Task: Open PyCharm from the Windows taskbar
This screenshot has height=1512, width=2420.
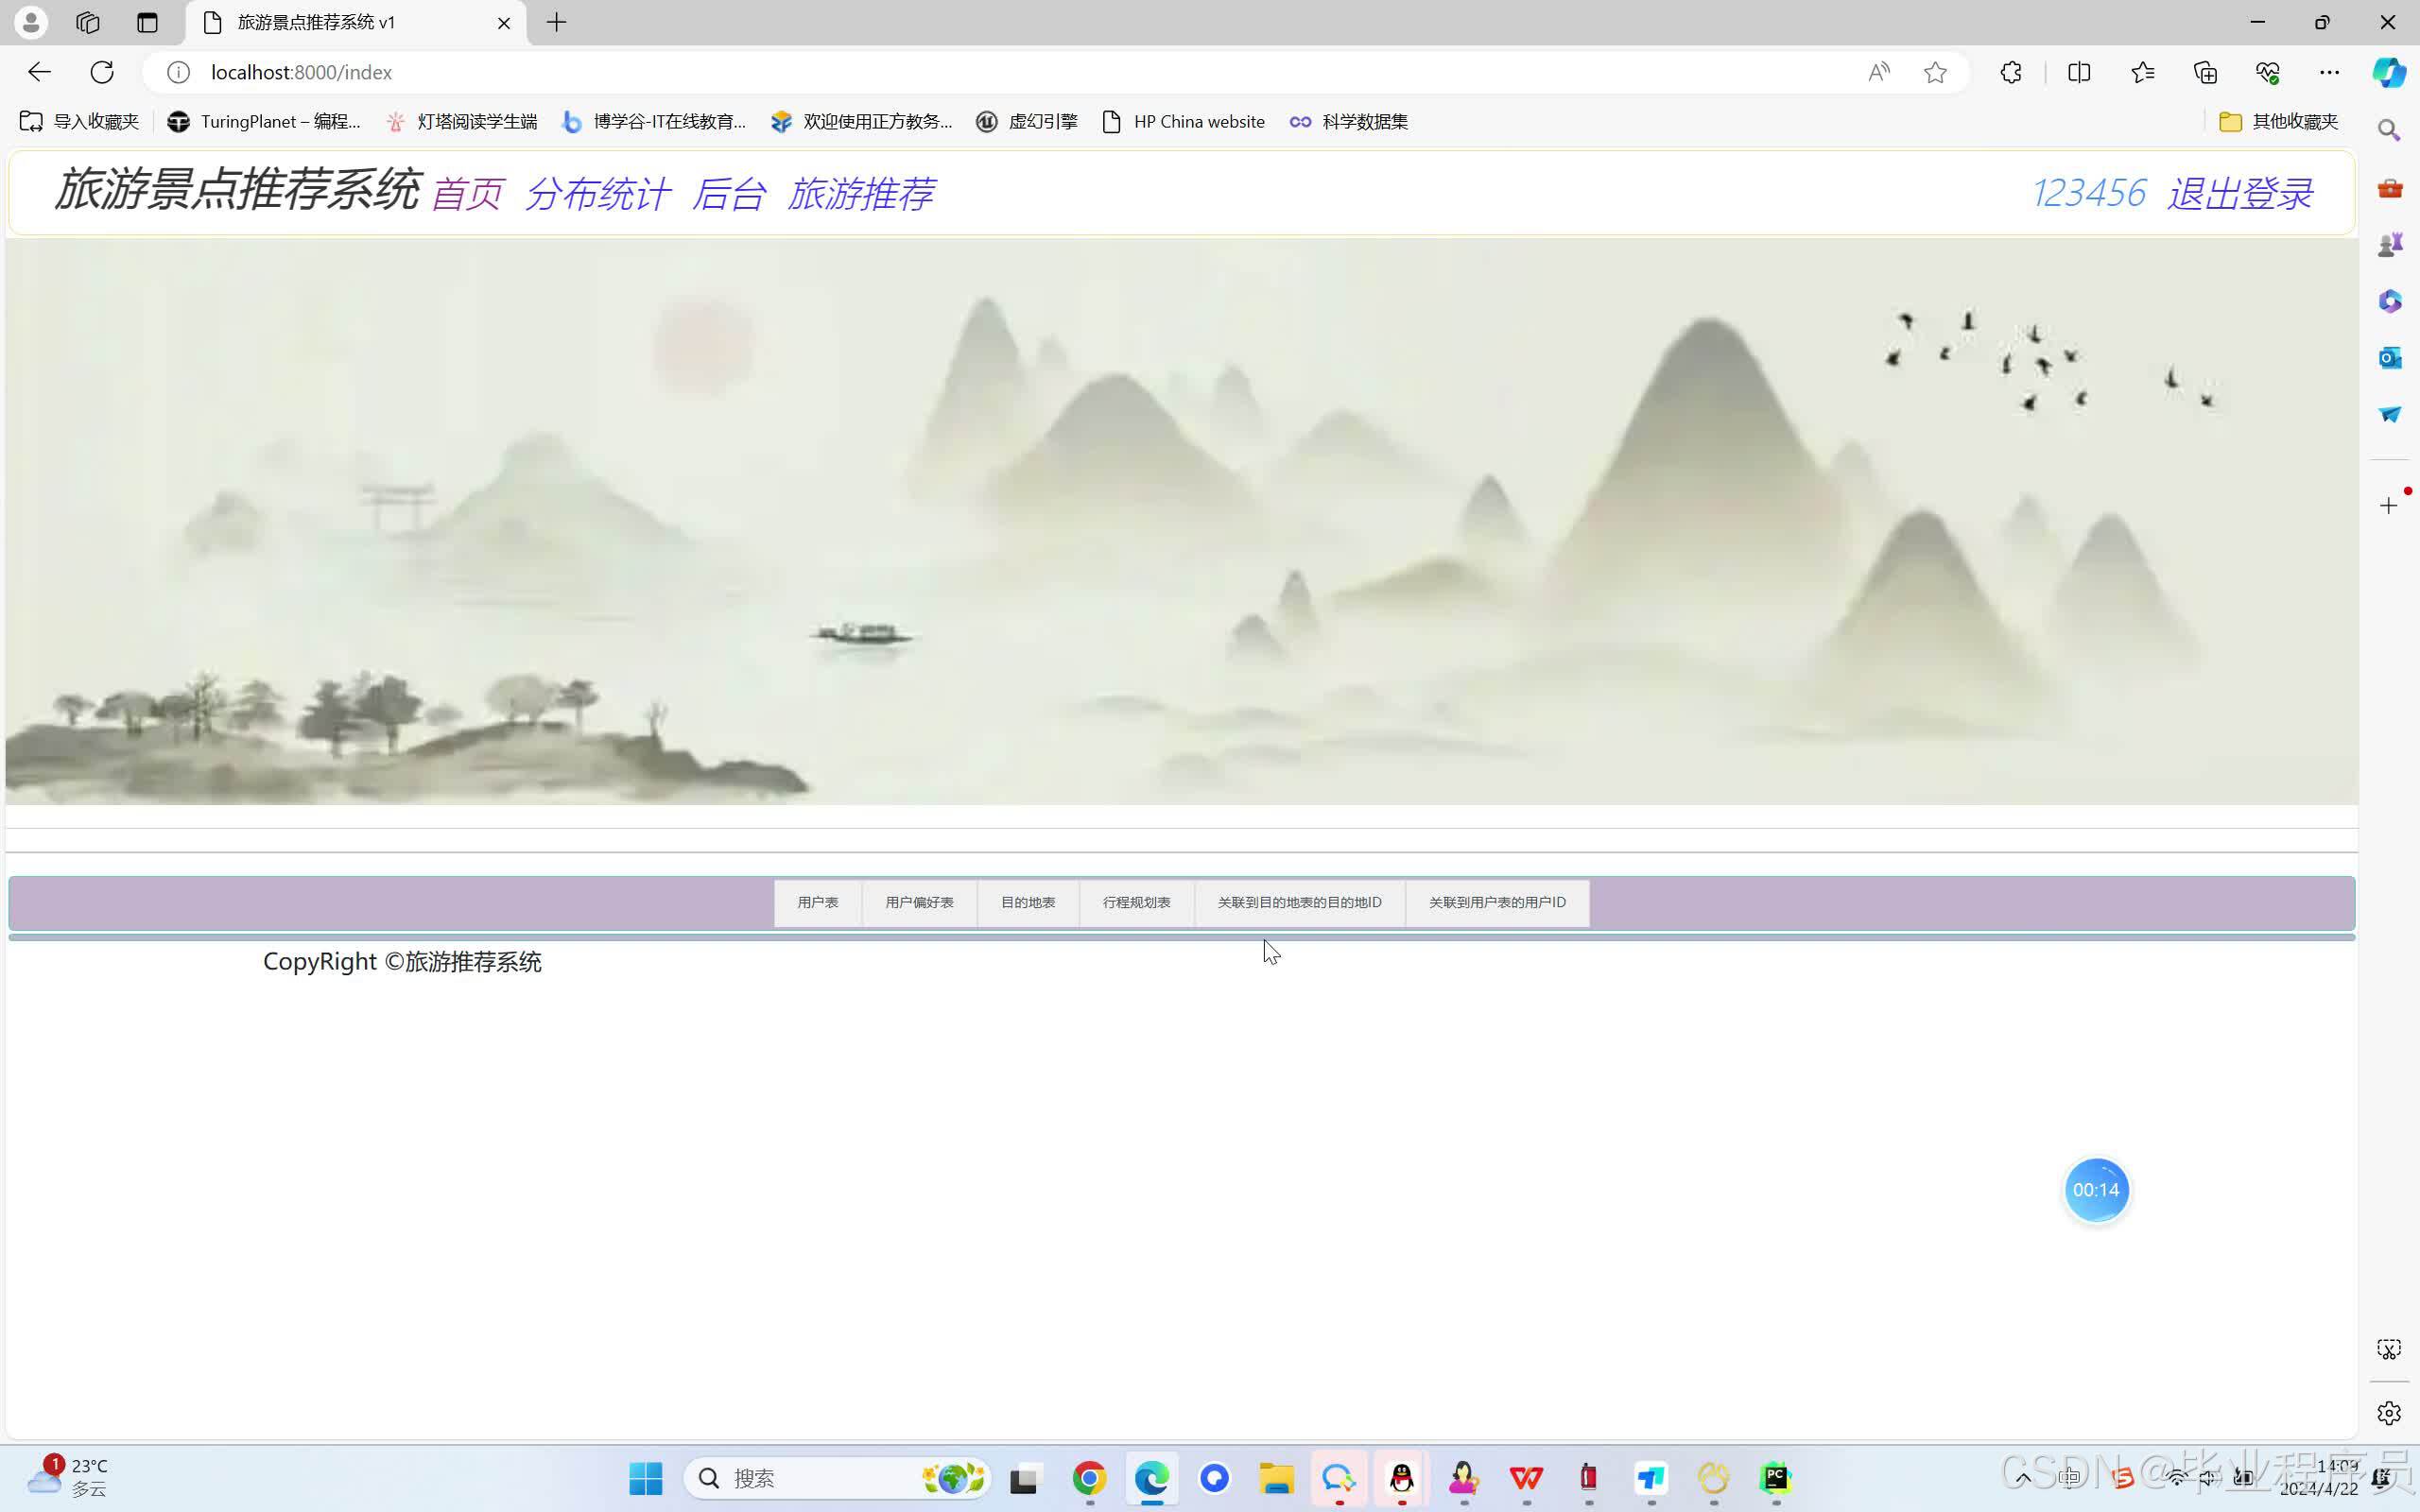Action: pos(1775,1478)
